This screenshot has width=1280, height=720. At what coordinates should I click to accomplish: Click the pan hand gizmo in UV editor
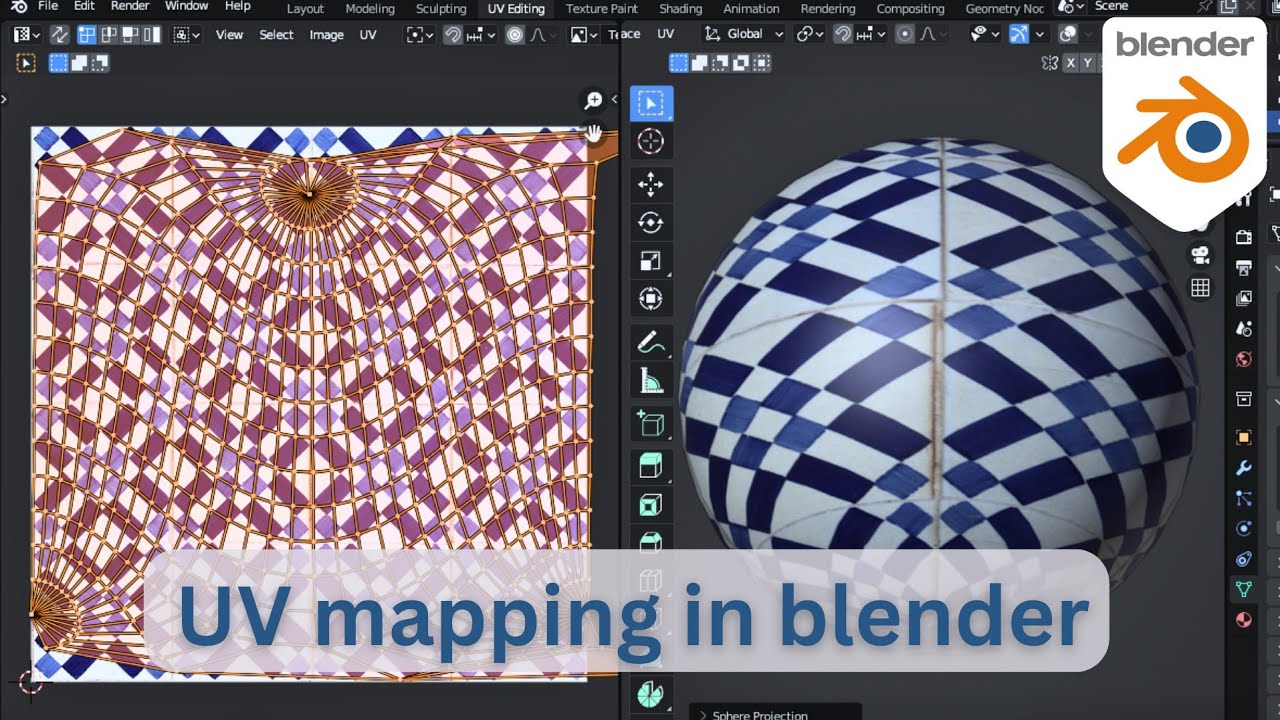click(594, 132)
